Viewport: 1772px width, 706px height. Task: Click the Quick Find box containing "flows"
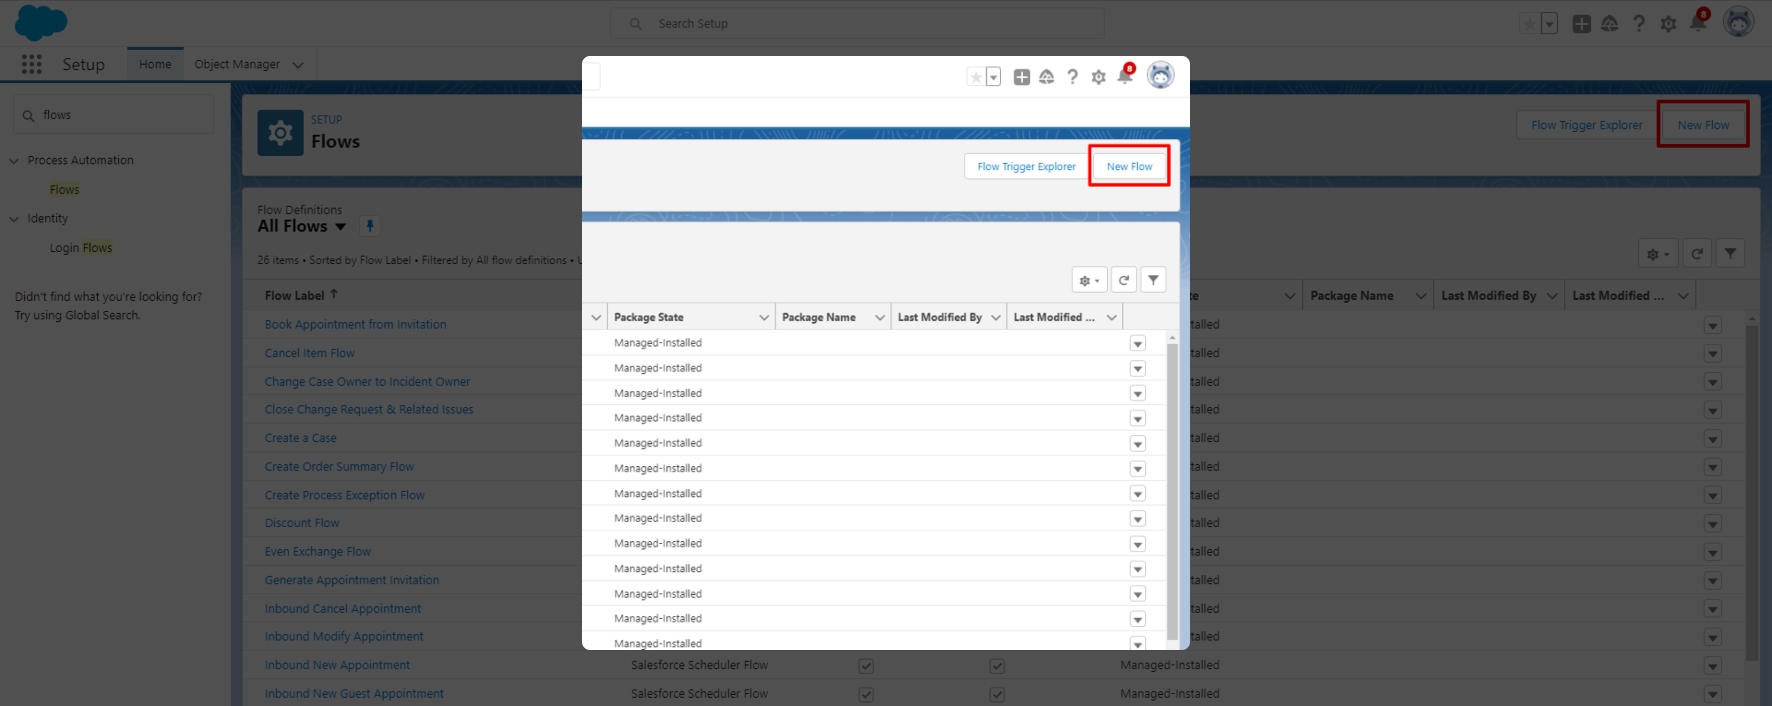[x=113, y=115]
